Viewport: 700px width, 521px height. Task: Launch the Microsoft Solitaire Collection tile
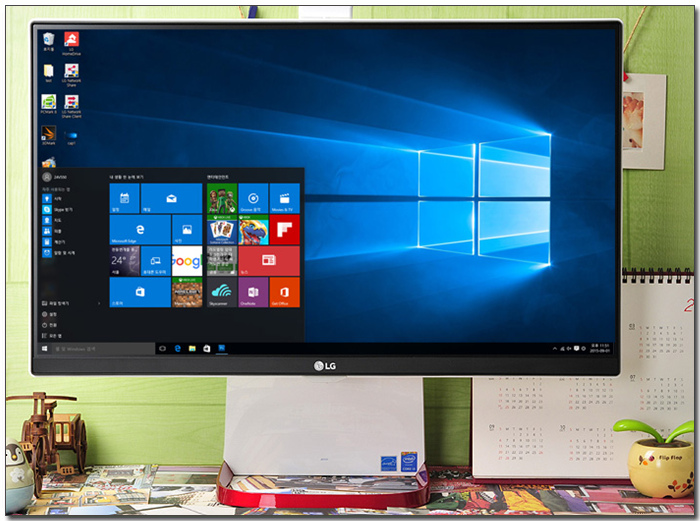(222, 229)
